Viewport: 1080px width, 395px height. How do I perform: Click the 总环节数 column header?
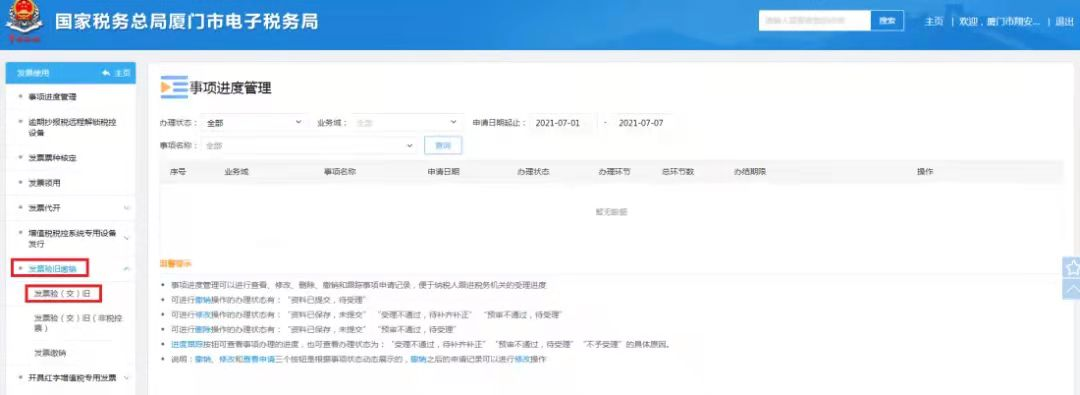(x=677, y=171)
